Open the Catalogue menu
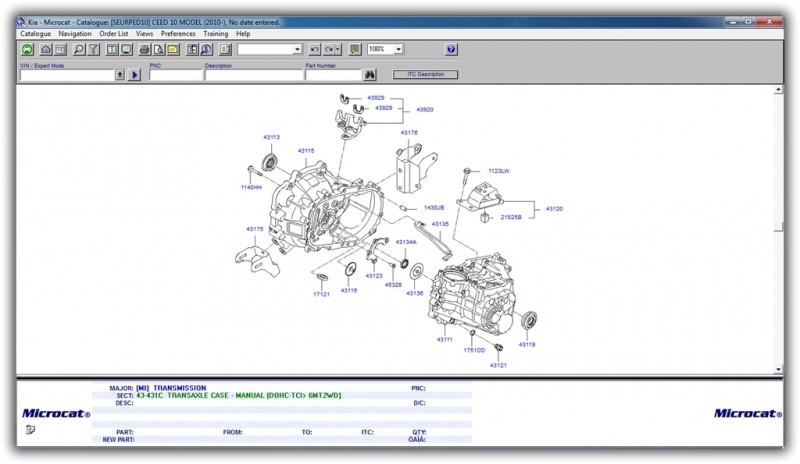Image resolution: width=800 pixels, height=464 pixels. [36, 34]
